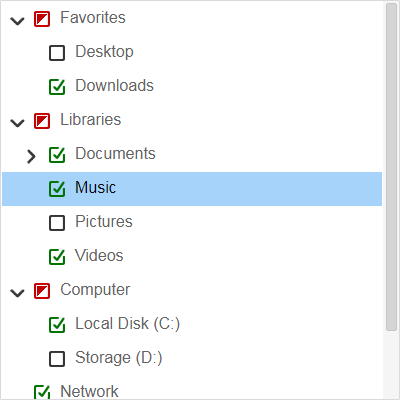Select the Videos tree item label
The image size is (400, 400).
point(99,256)
